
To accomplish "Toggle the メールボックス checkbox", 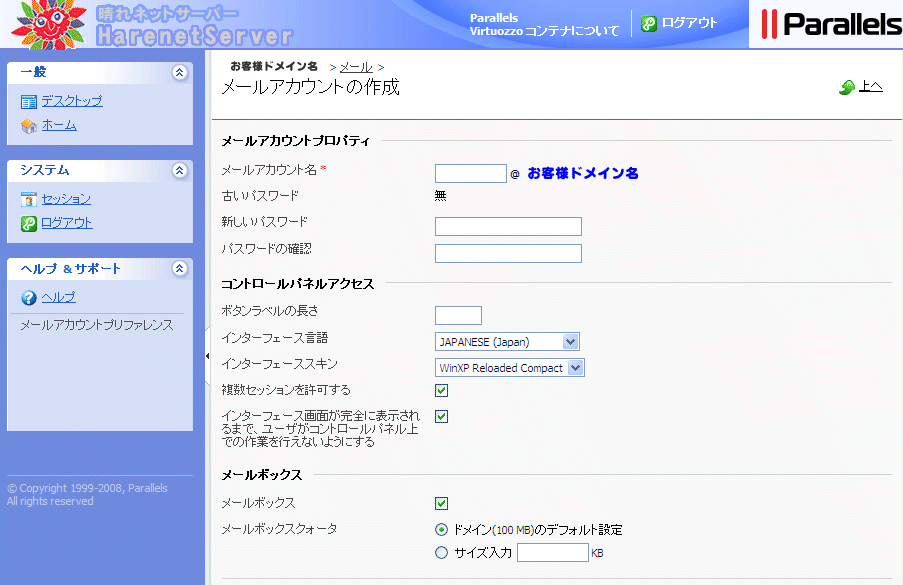I will pos(441,503).
